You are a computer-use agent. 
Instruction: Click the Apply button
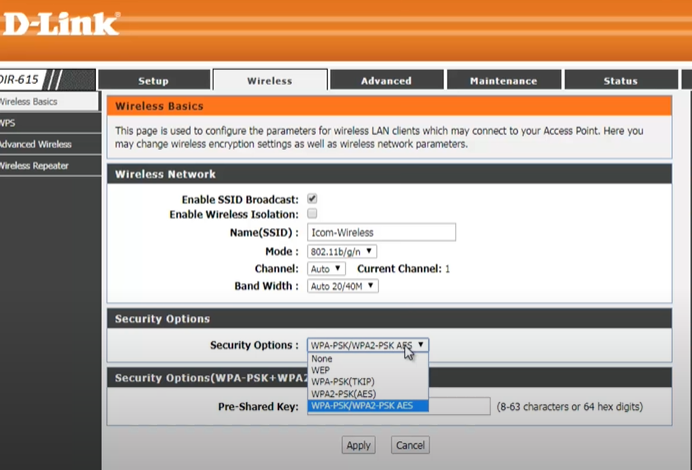(358, 445)
